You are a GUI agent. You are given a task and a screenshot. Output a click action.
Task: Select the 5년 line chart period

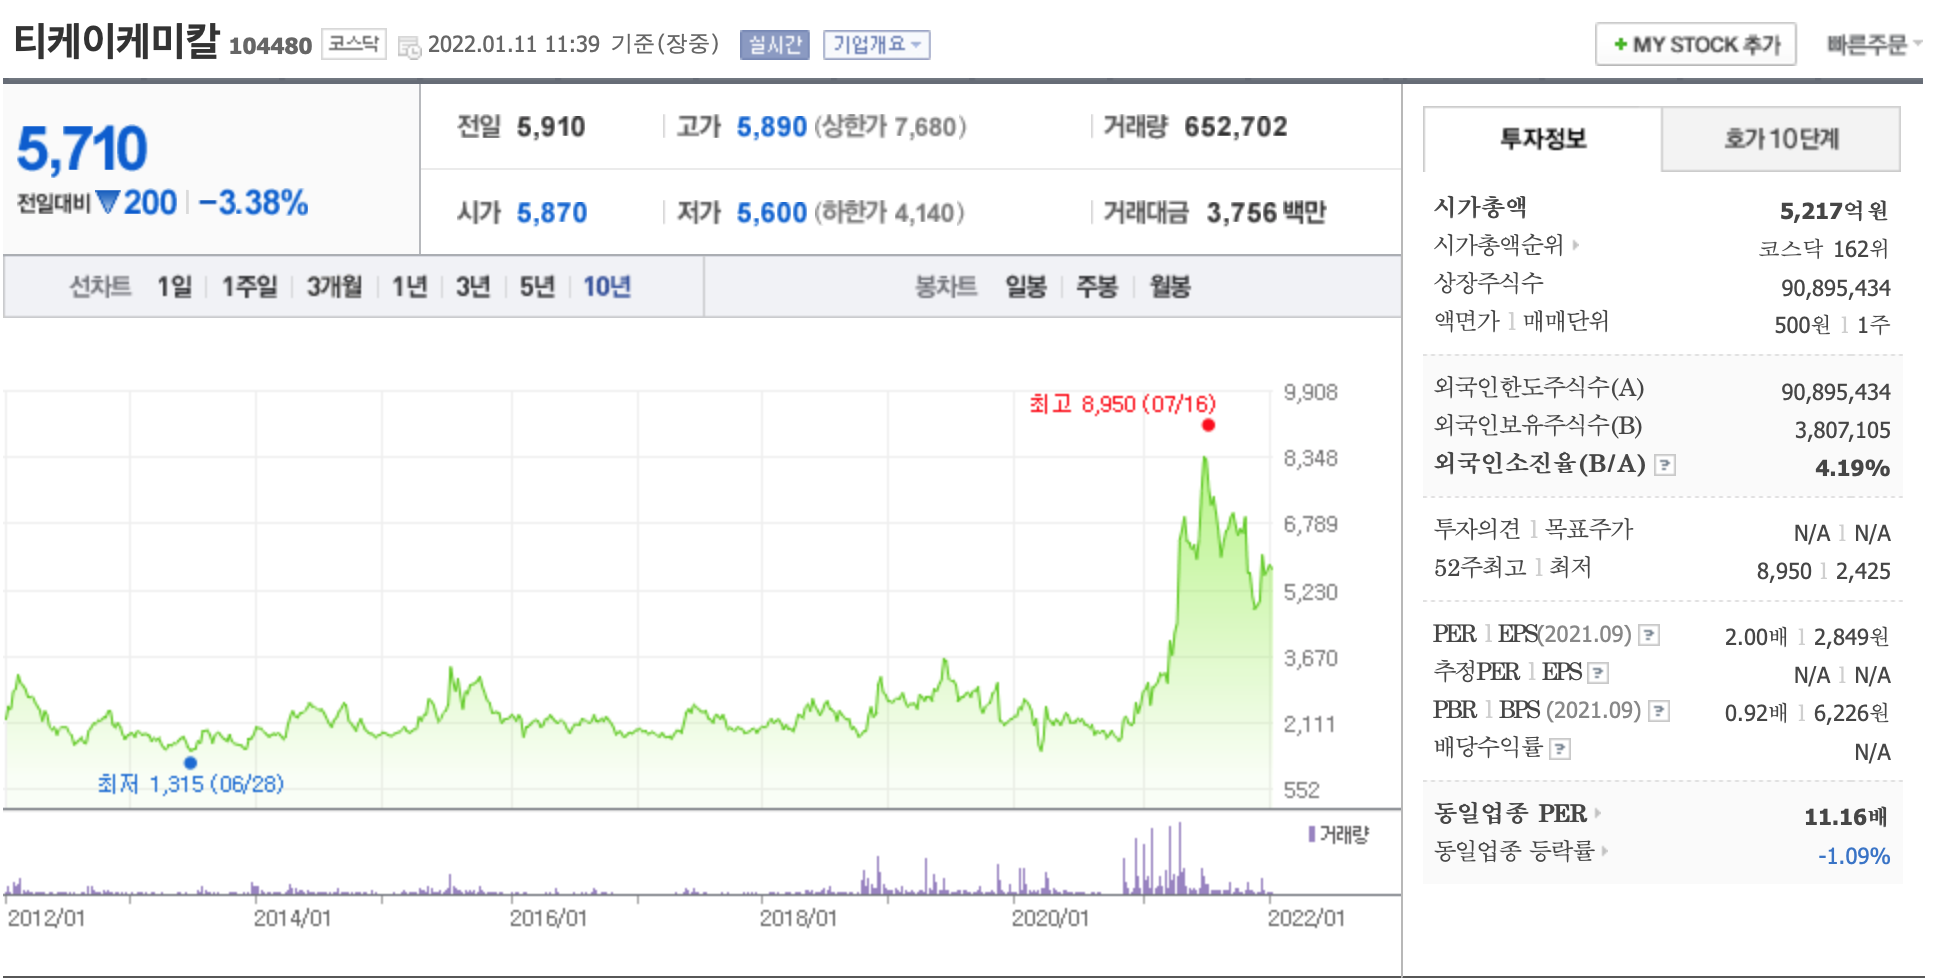(537, 287)
